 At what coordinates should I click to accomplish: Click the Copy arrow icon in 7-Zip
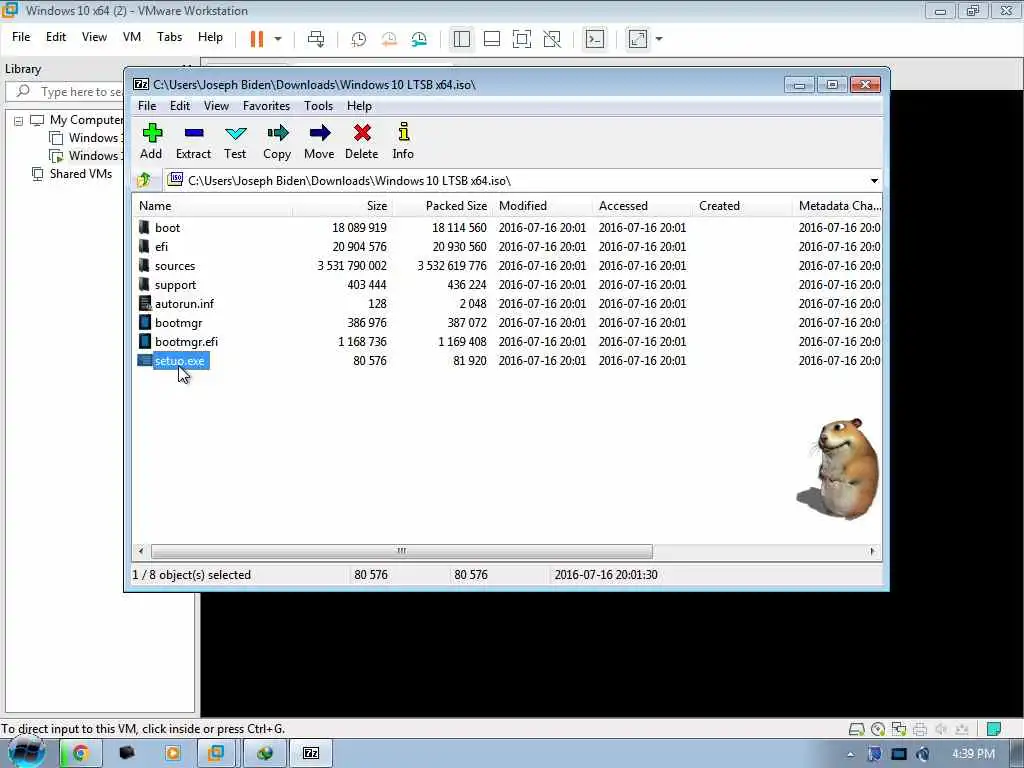[x=277, y=141]
